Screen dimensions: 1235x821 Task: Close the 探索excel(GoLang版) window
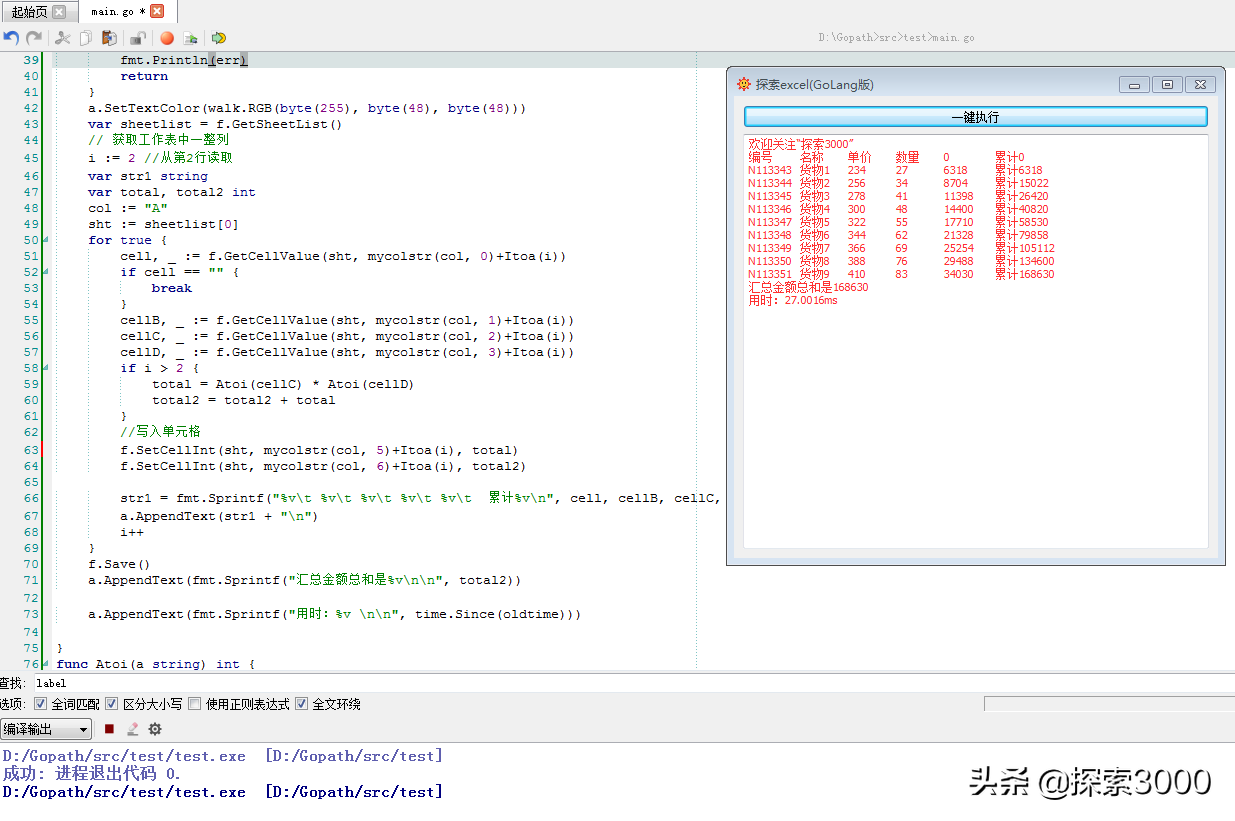1201,85
